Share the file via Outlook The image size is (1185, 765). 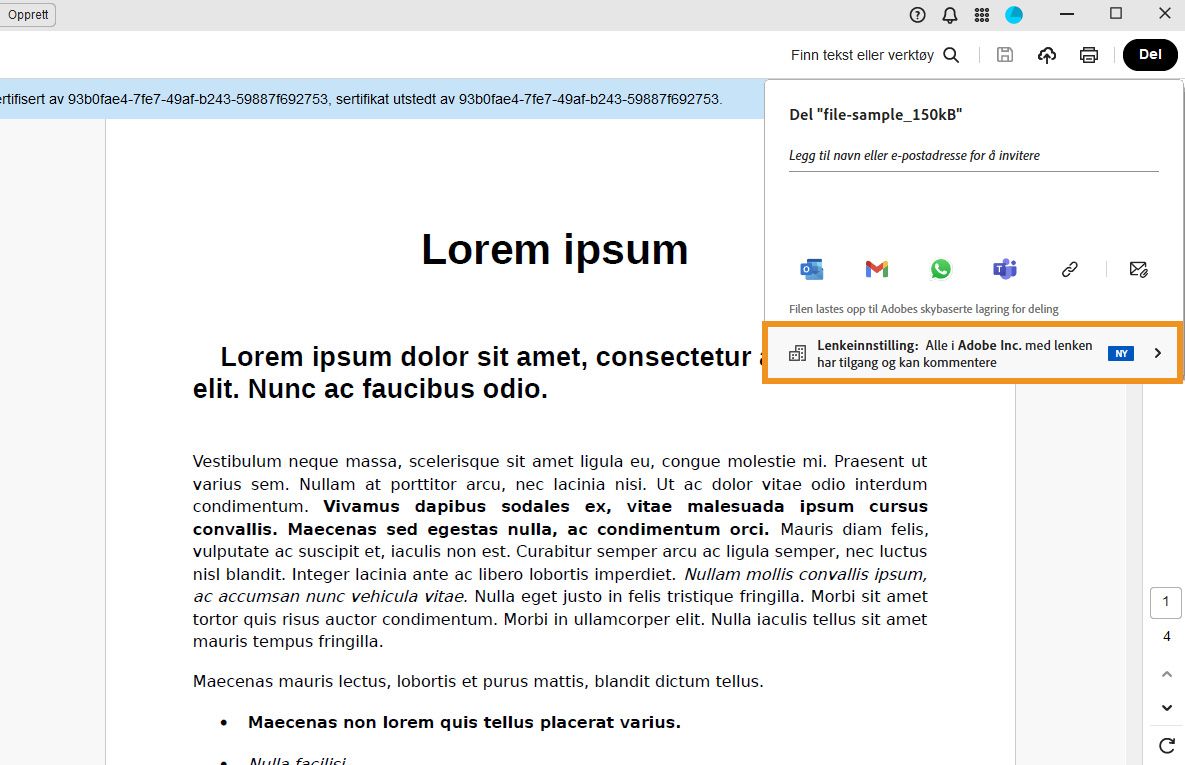point(811,269)
